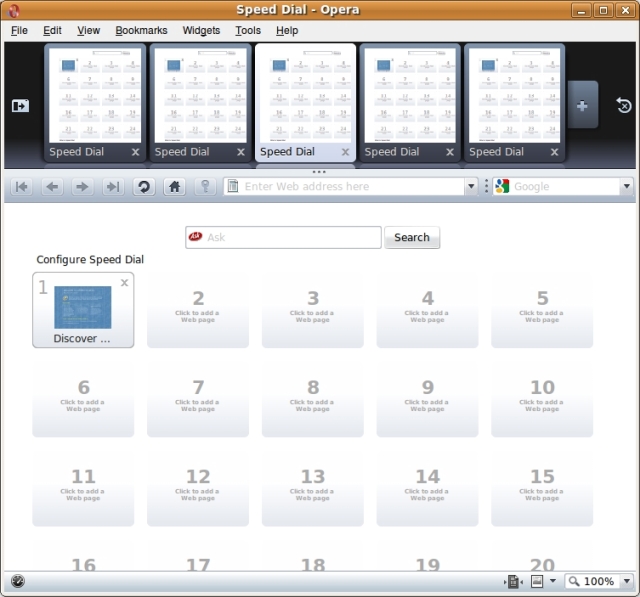Focus the Google search field
Image resolution: width=640 pixels, height=597 pixels.
pyautogui.click(x=565, y=186)
